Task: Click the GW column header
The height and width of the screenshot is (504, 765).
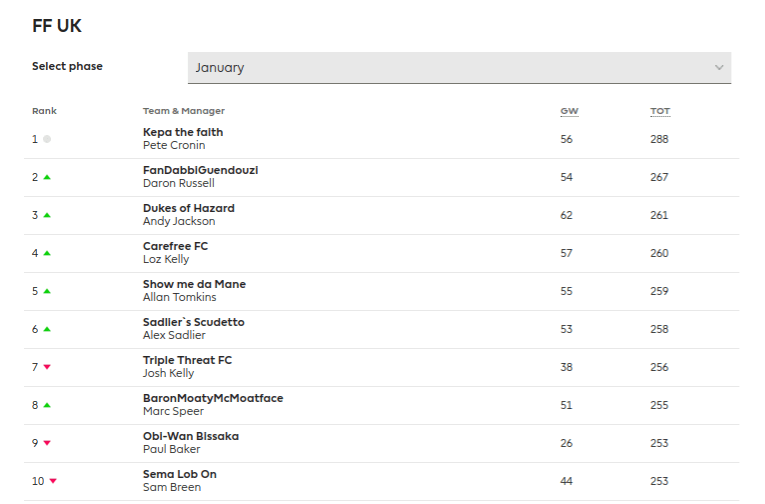Action: 567,111
